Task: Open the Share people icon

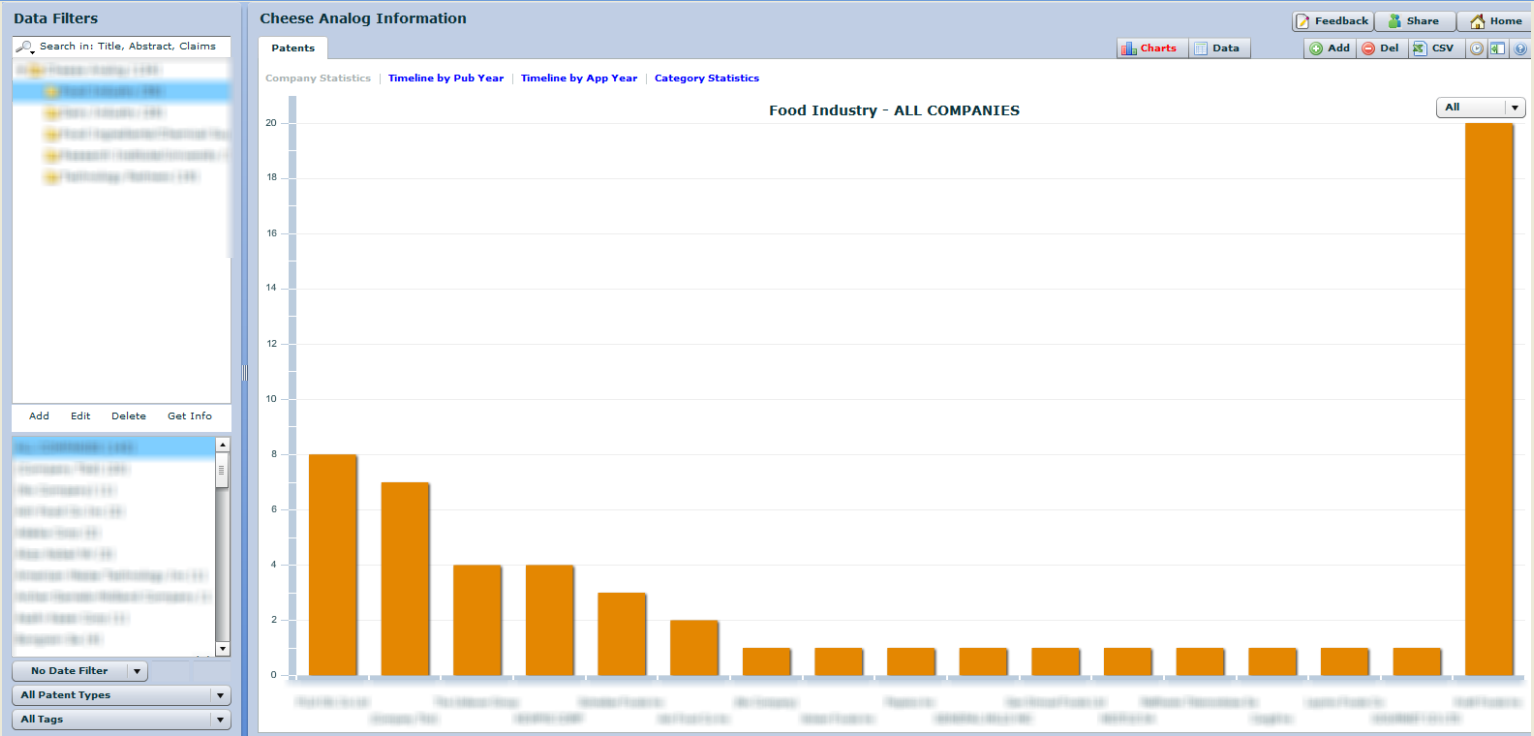Action: (x=1394, y=21)
